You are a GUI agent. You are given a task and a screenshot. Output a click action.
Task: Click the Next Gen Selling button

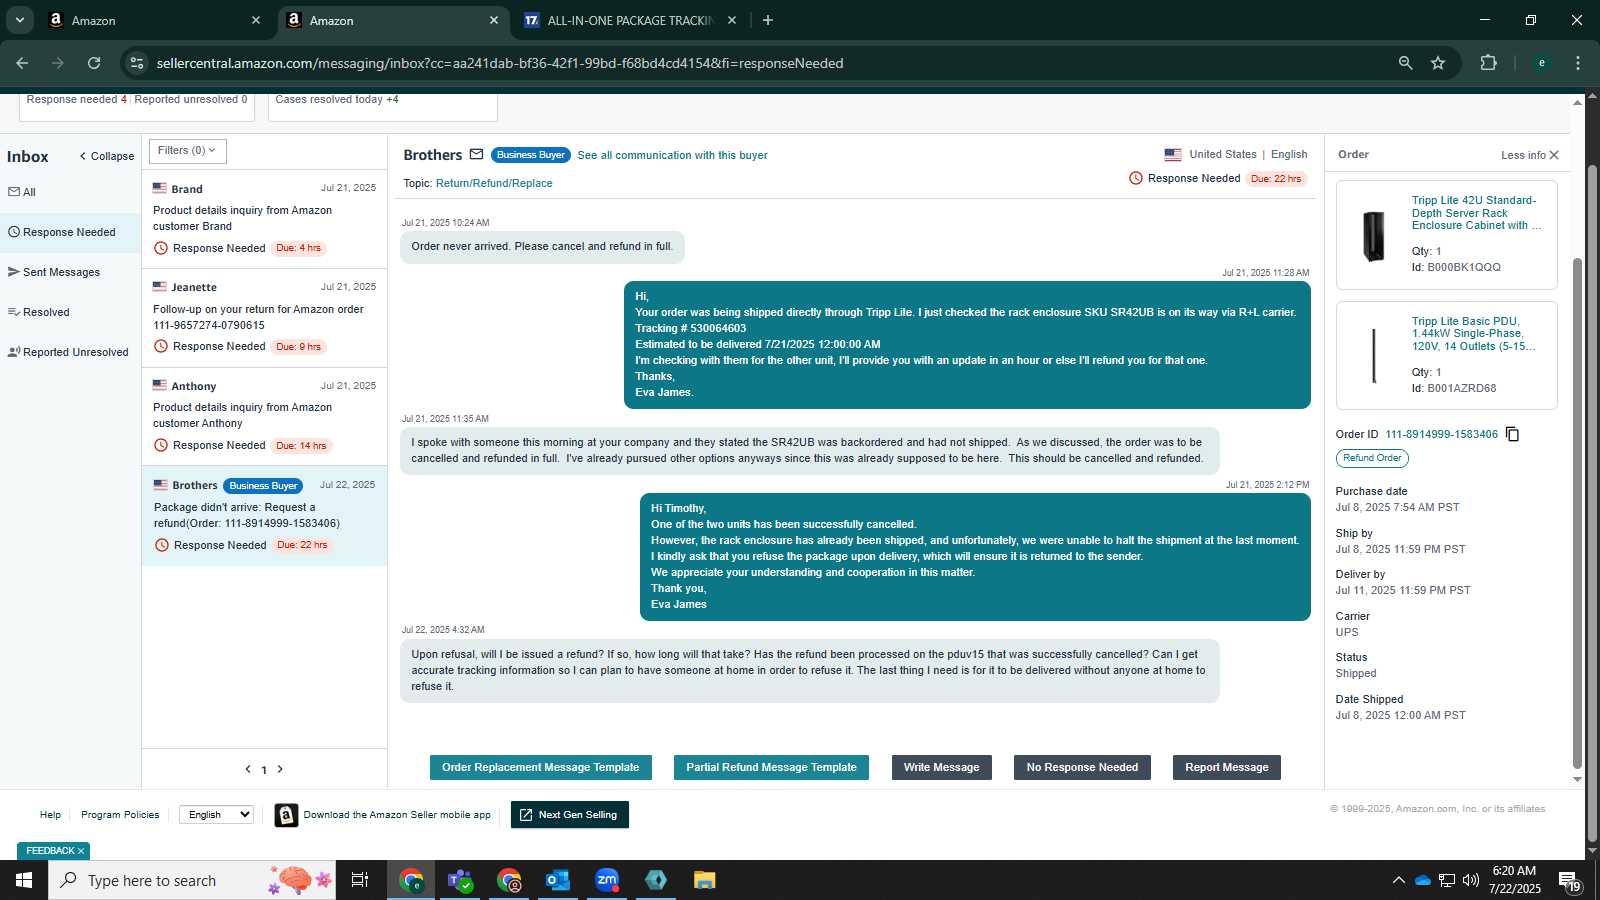click(569, 815)
